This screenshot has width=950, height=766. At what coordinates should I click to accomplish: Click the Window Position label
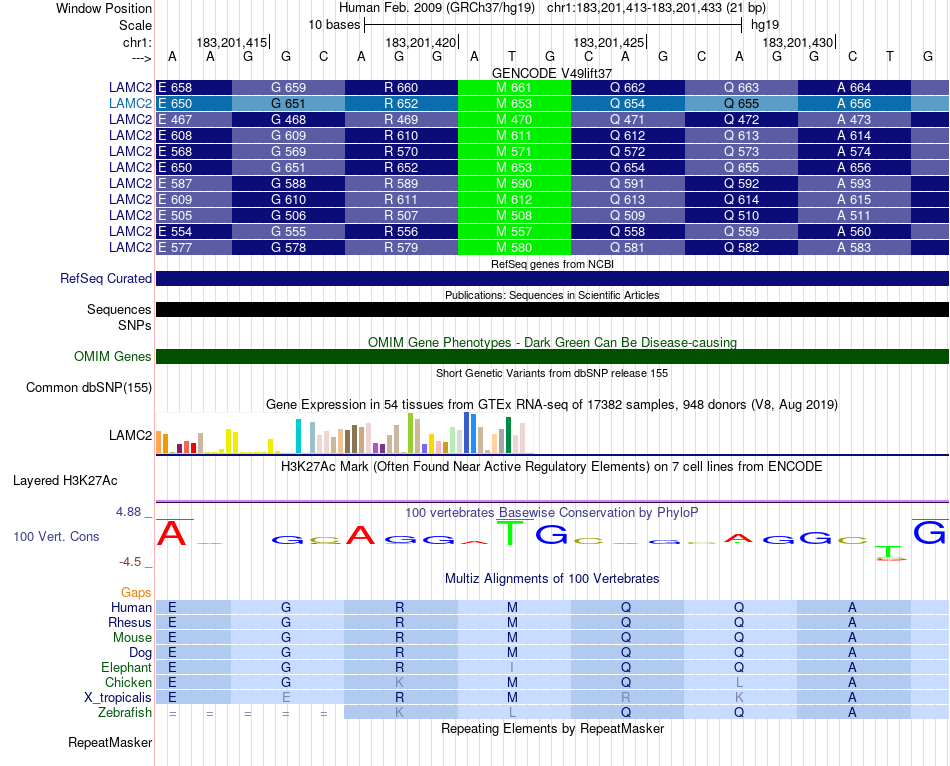coord(104,8)
